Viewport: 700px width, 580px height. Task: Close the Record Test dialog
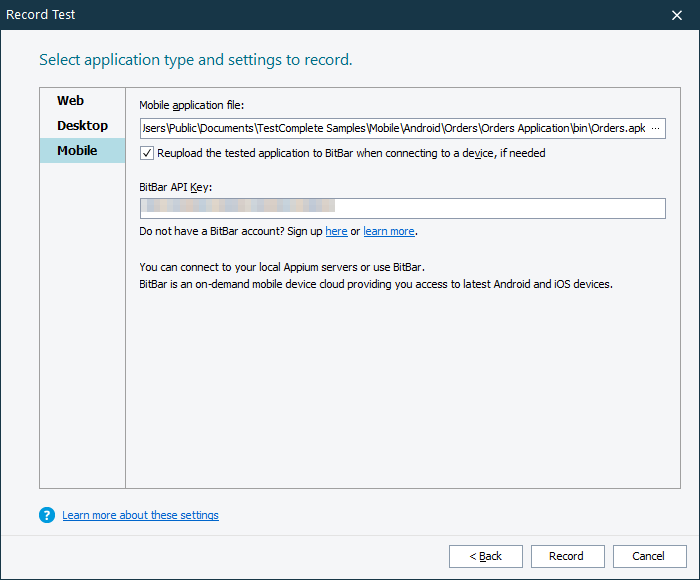[x=677, y=15]
